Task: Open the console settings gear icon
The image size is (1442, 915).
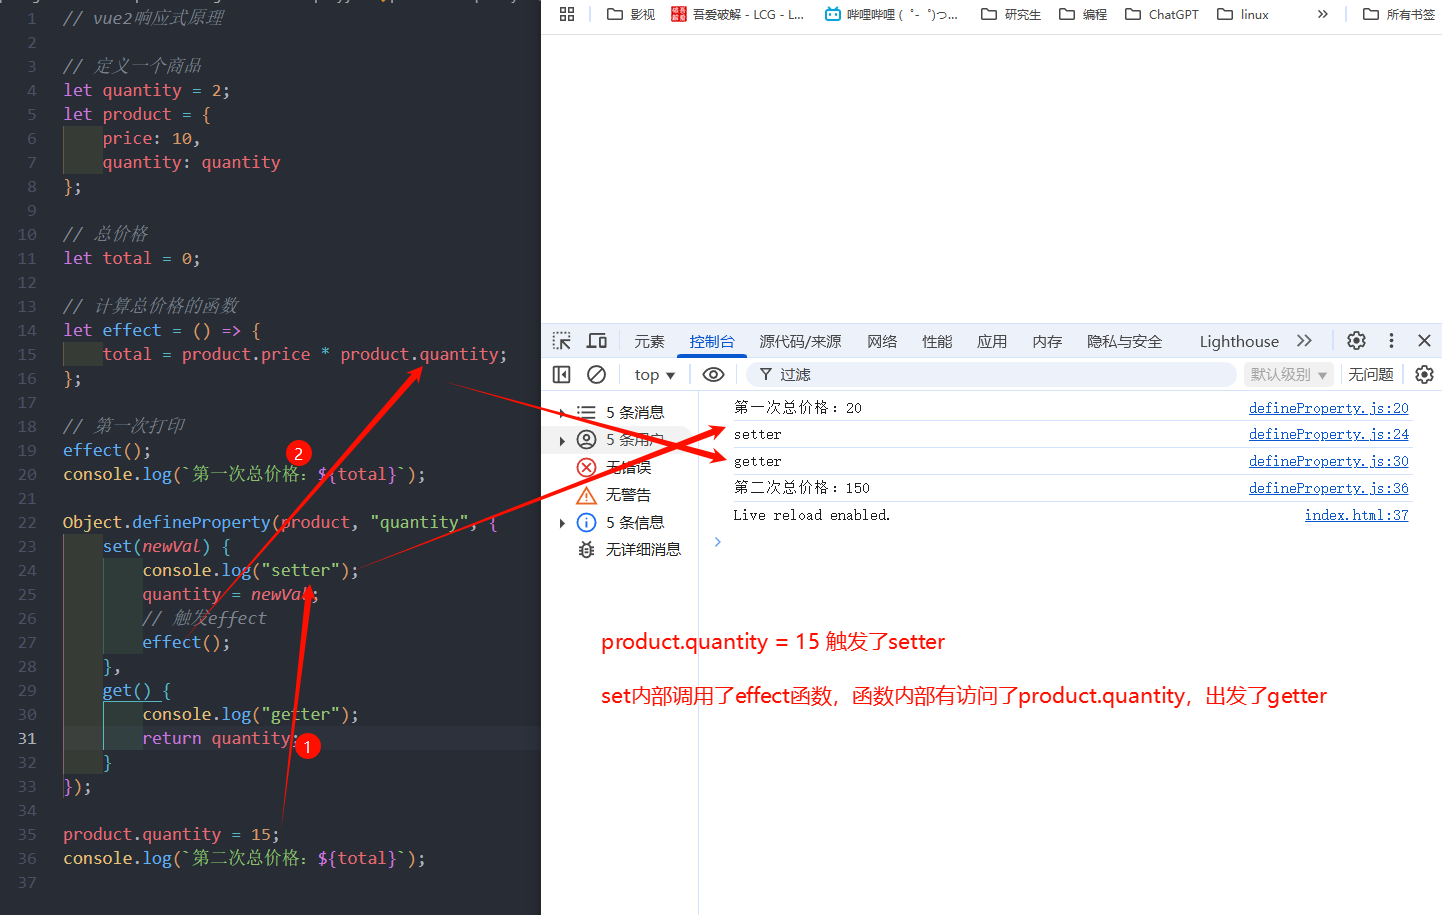Action: (1424, 374)
